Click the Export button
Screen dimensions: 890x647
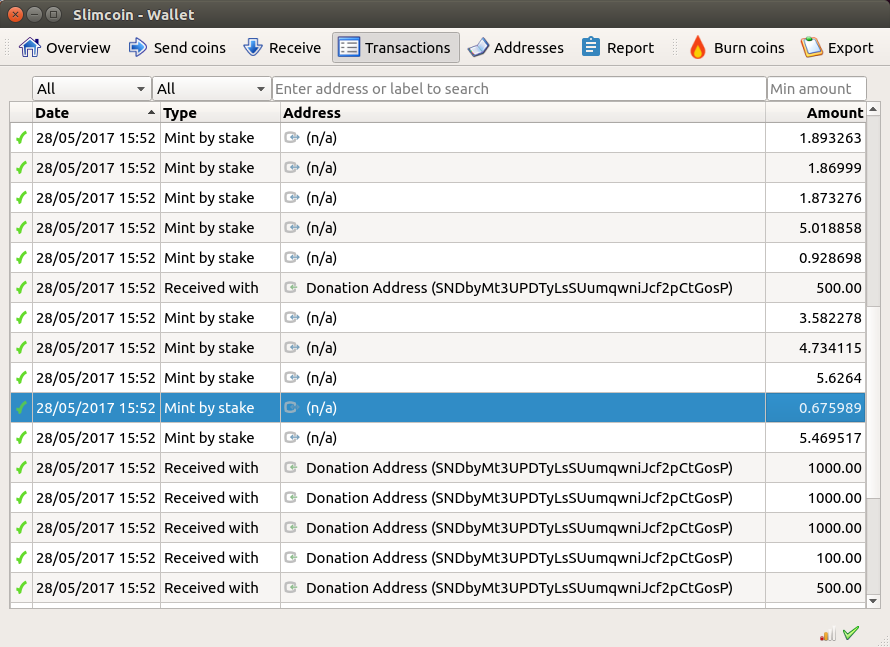(837, 48)
